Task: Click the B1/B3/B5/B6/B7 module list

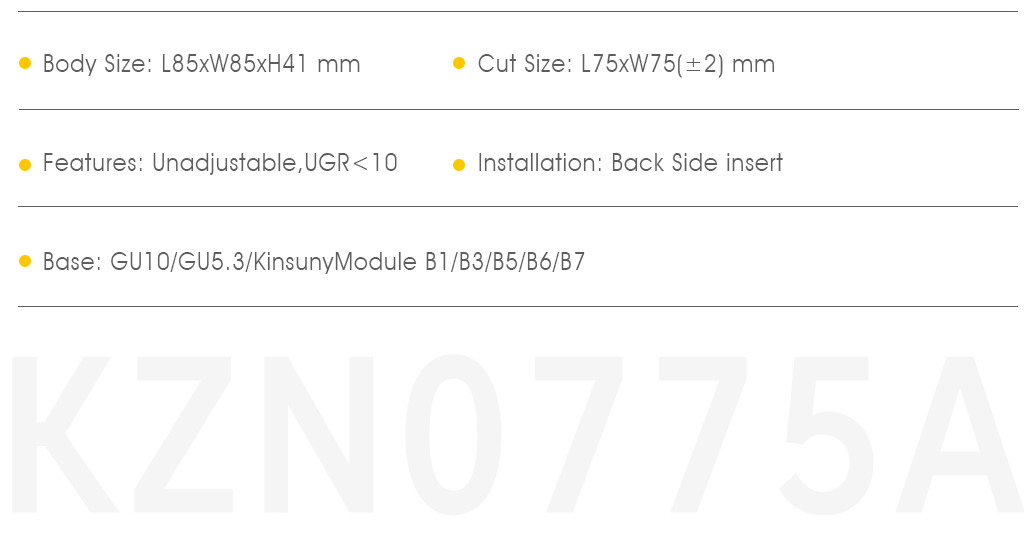Action: click(505, 262)
